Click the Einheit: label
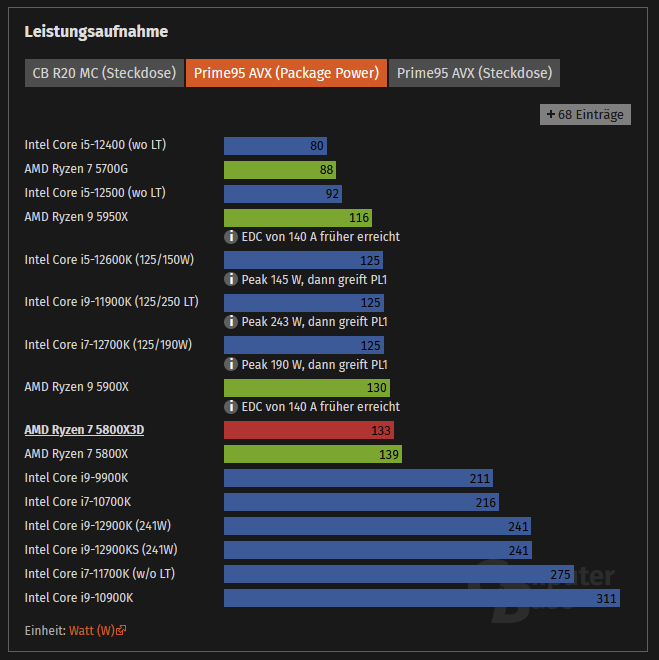The width and height of the screenshot is (659, 660). [x=45, y=631]
